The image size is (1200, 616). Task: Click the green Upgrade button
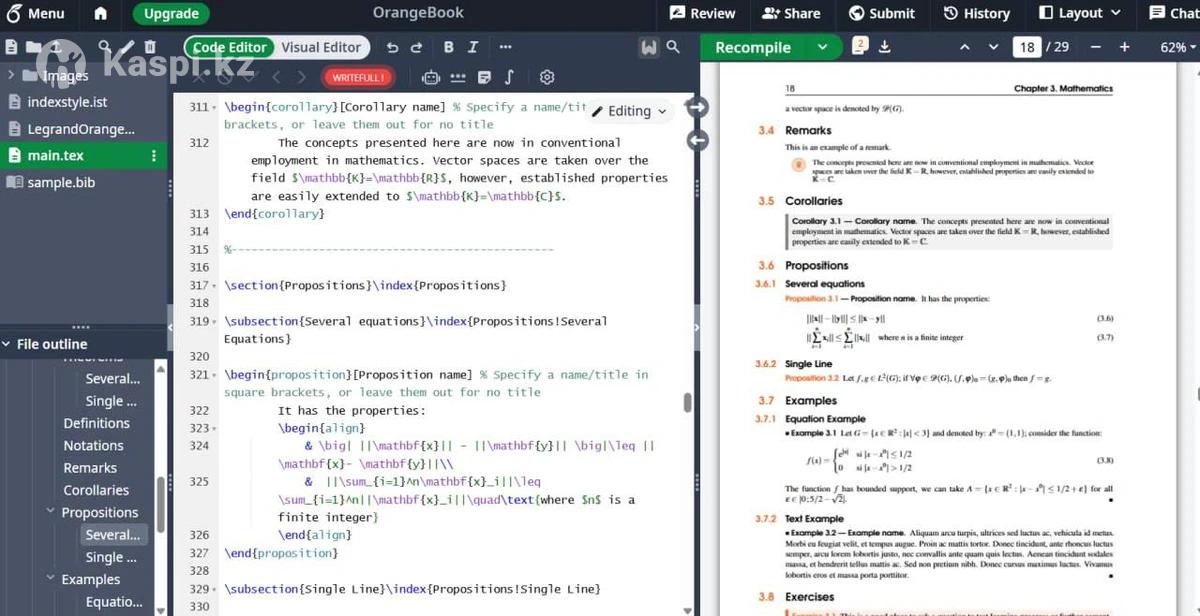point(171,14)
